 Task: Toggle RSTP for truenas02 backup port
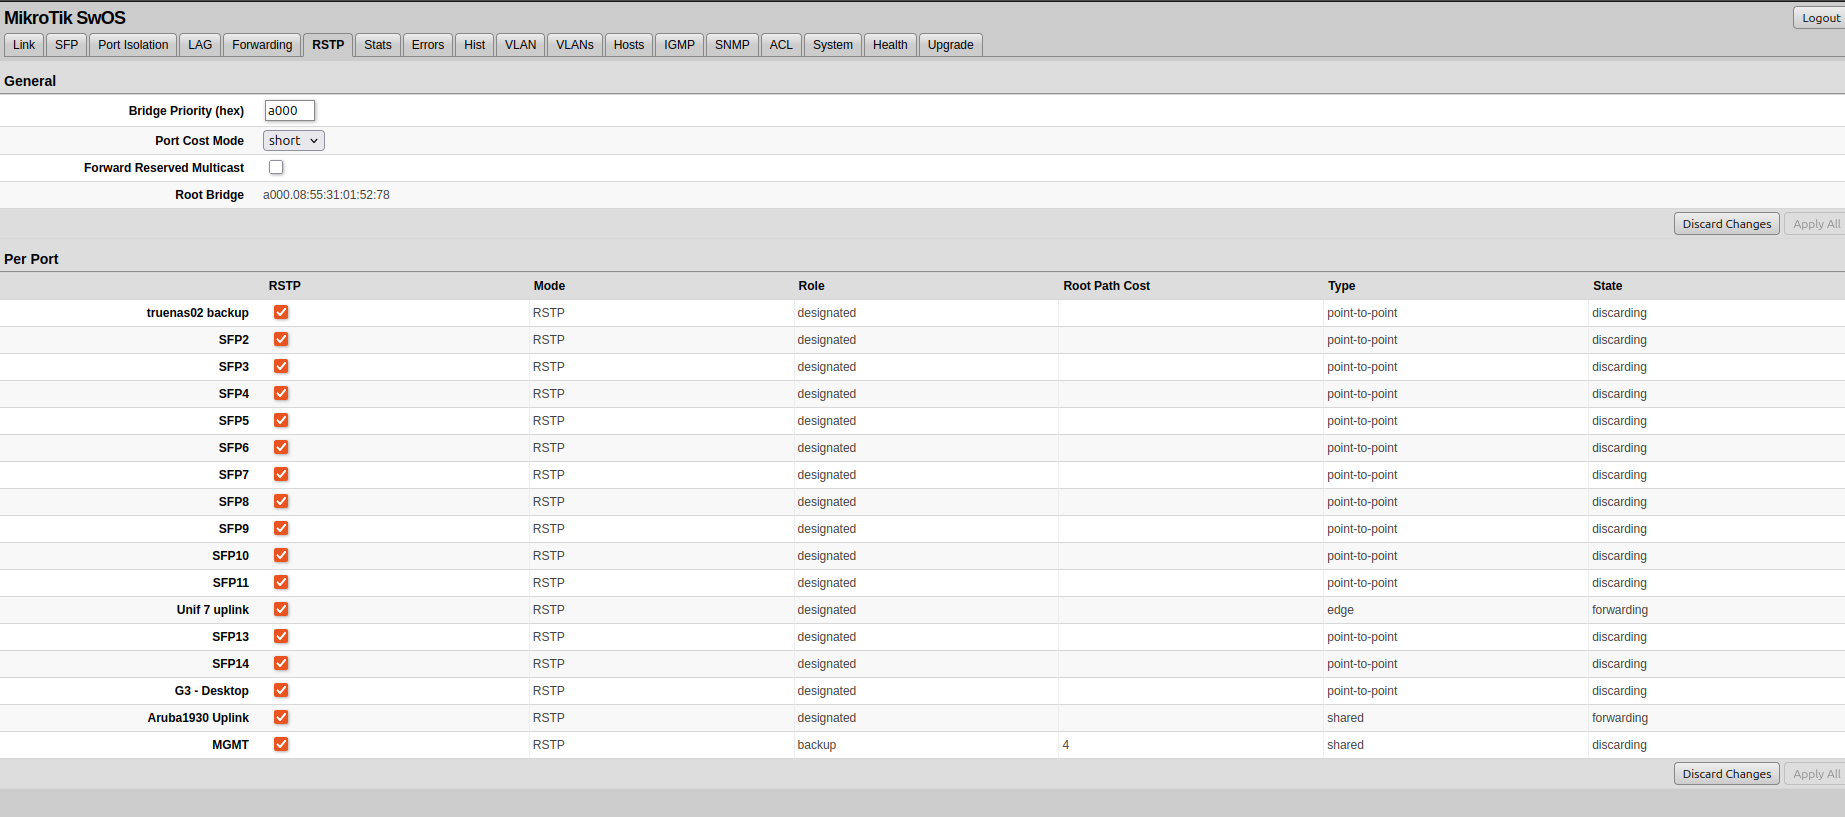point(281,312)
